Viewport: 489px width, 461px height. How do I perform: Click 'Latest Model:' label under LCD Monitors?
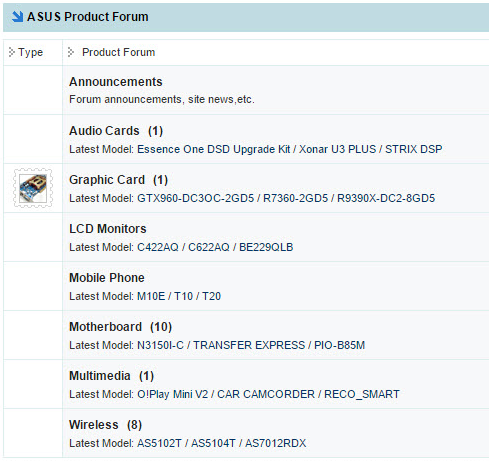coord(101,247)
